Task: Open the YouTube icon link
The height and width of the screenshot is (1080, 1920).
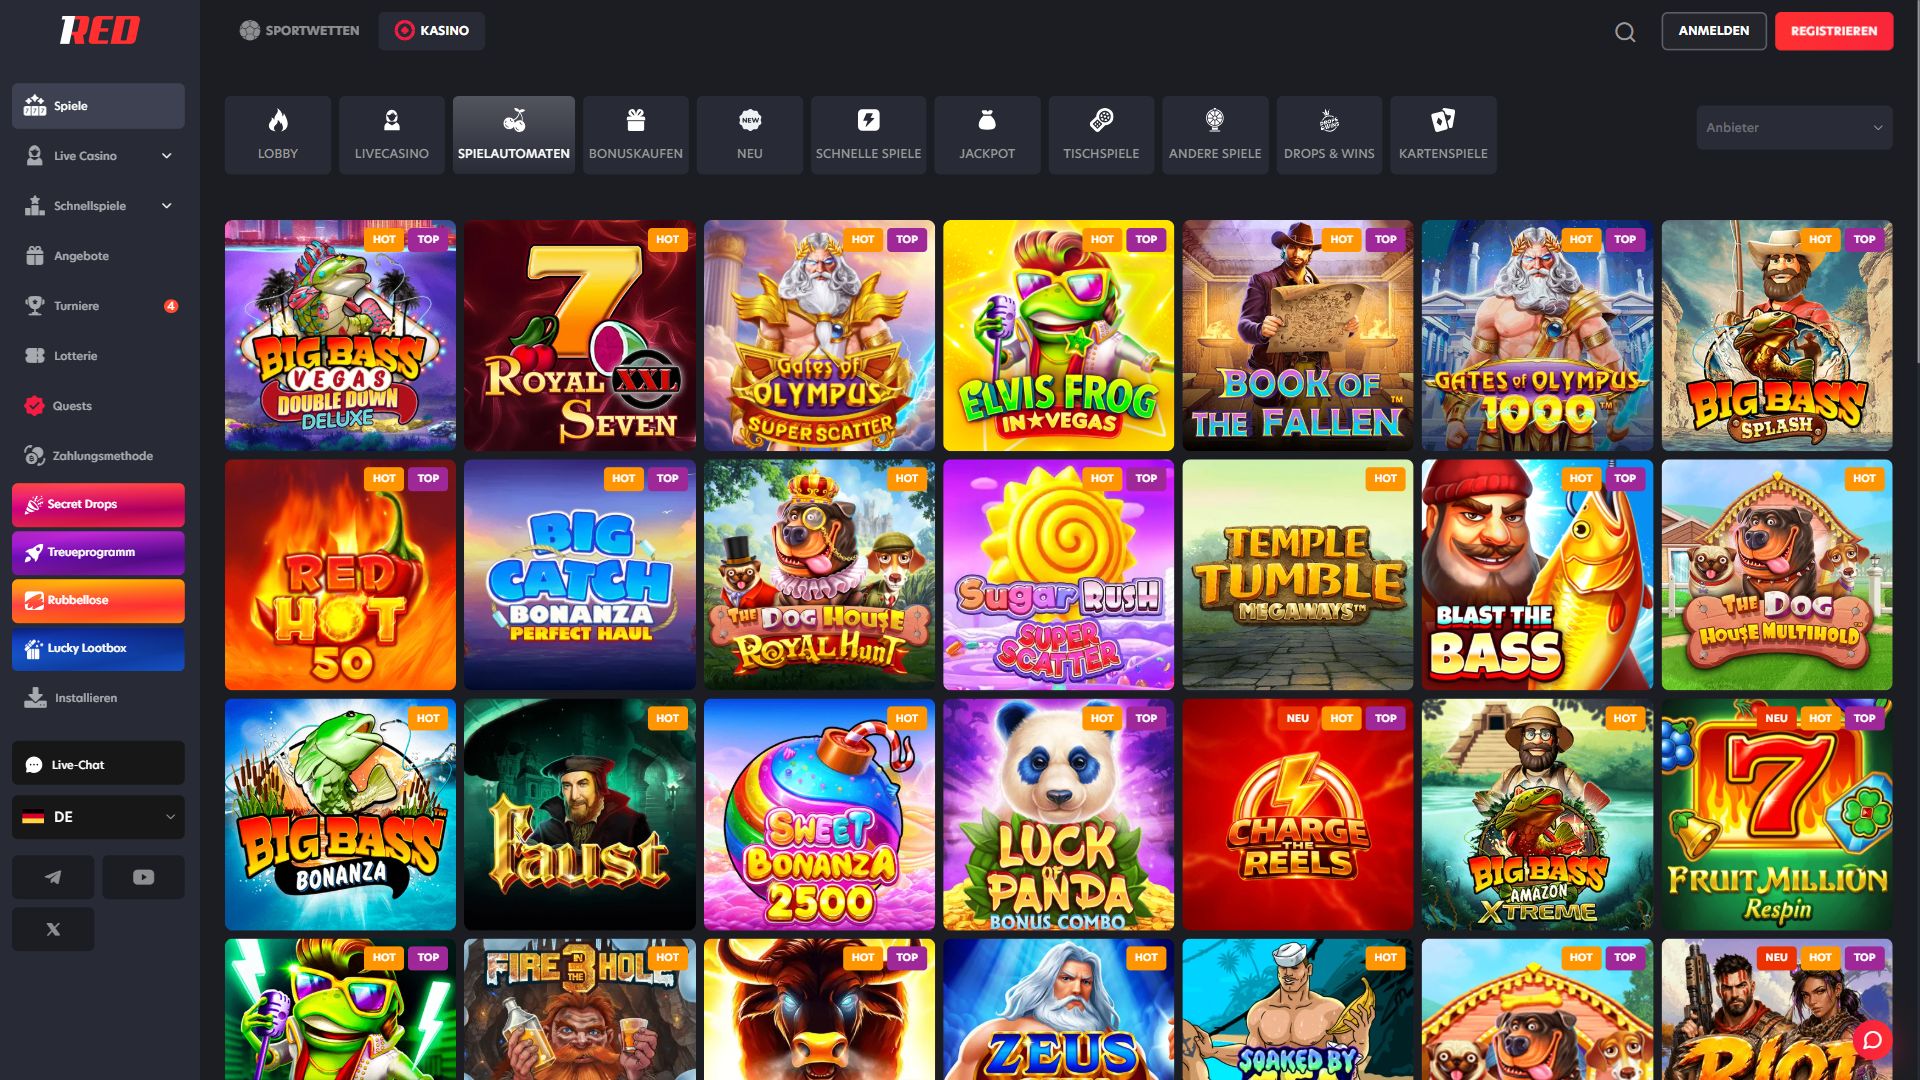Action: (x=143, y=877)
